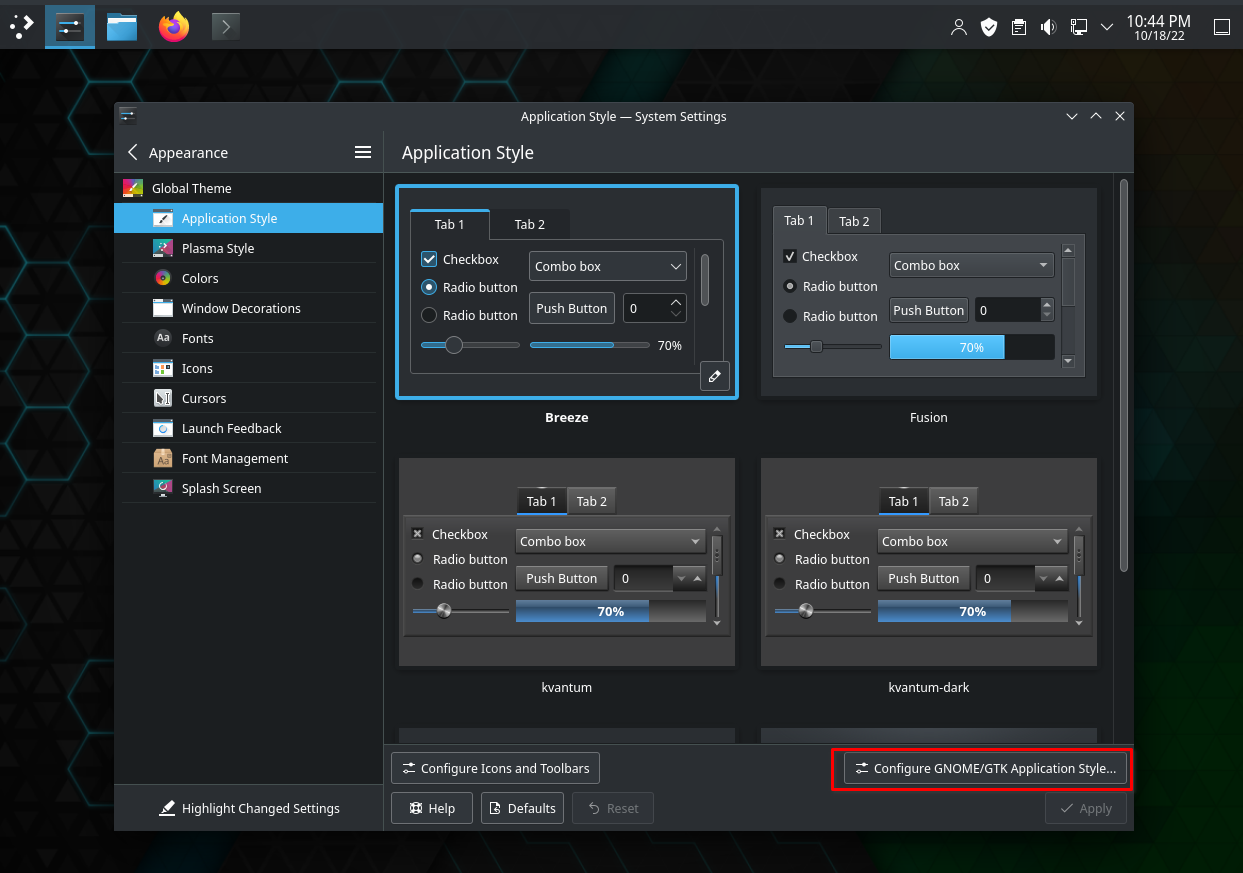
Task: Click Highlight Changed Settings
Action: [x=249, y=808]
